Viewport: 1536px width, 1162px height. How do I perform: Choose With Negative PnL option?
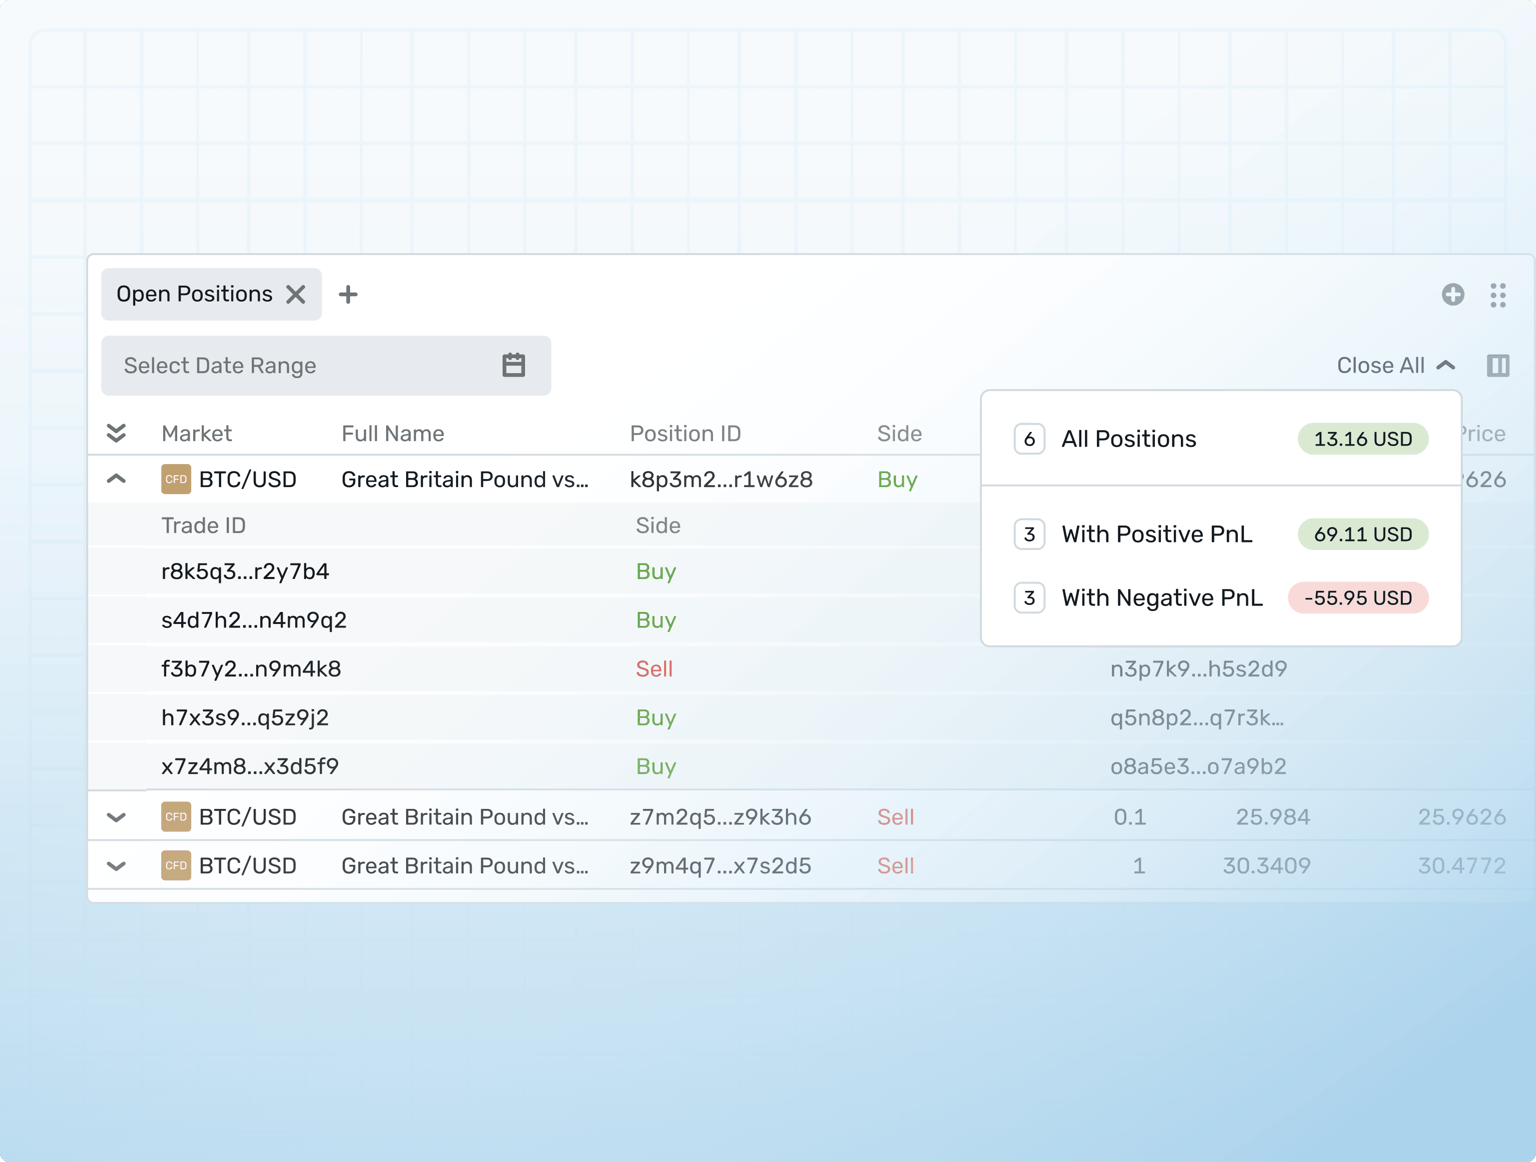click(x=1221, y=598)
